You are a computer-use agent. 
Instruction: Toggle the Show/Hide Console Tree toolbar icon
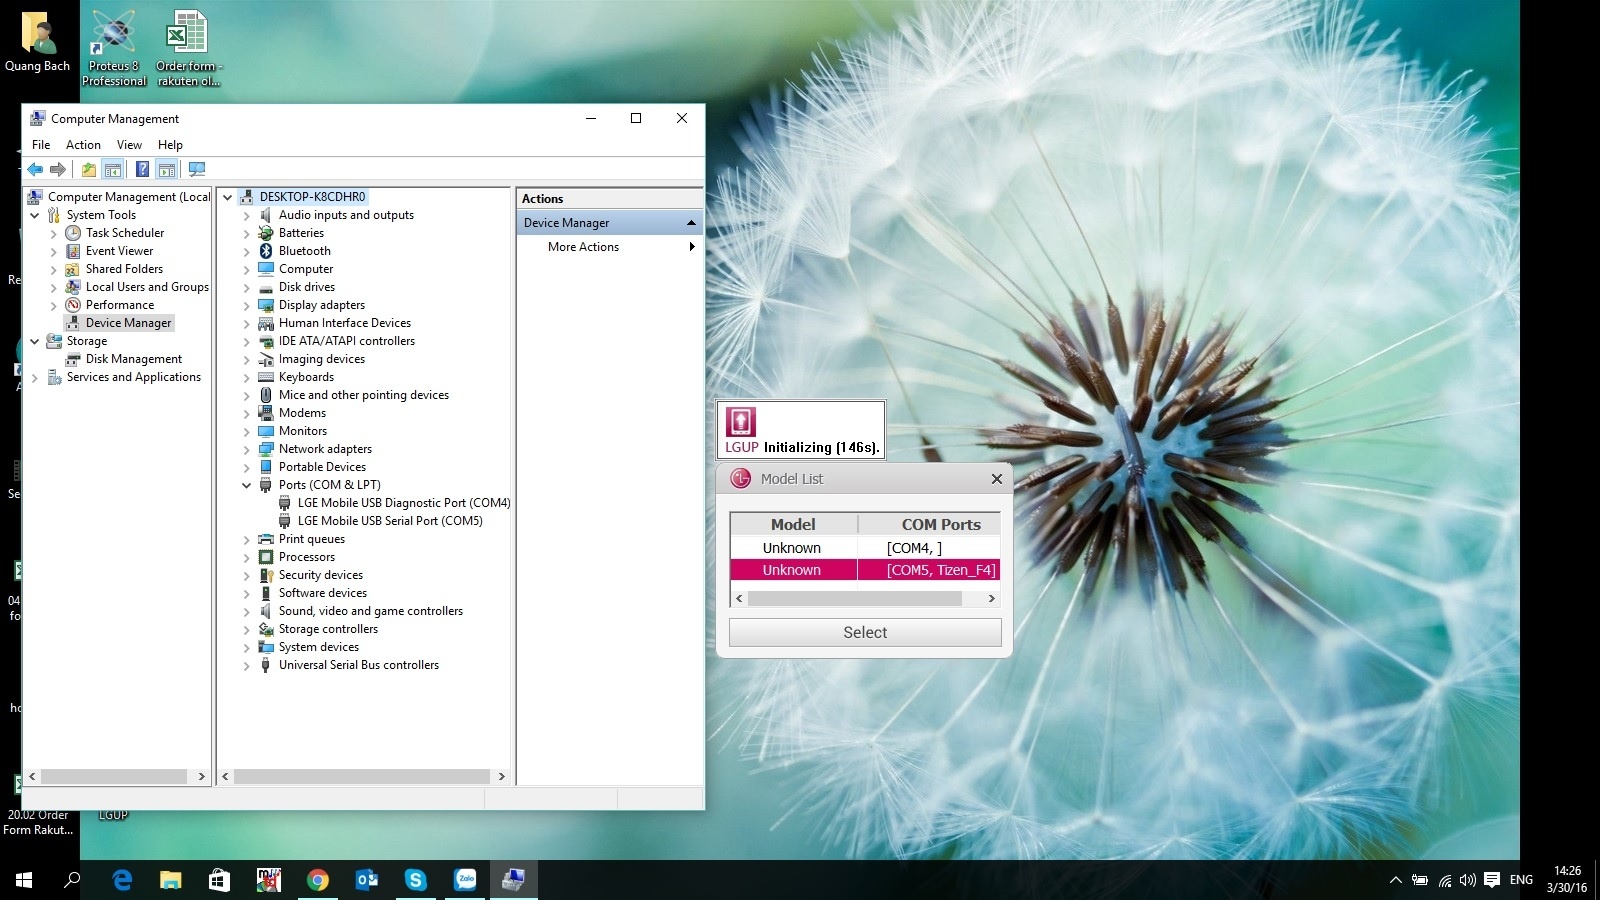click(113, 169)
